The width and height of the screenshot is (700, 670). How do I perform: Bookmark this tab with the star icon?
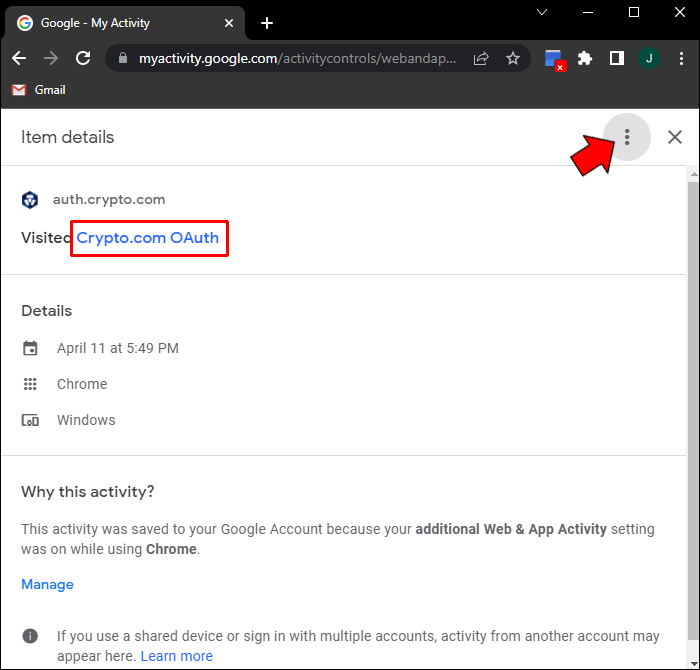(x=513, y=58)
